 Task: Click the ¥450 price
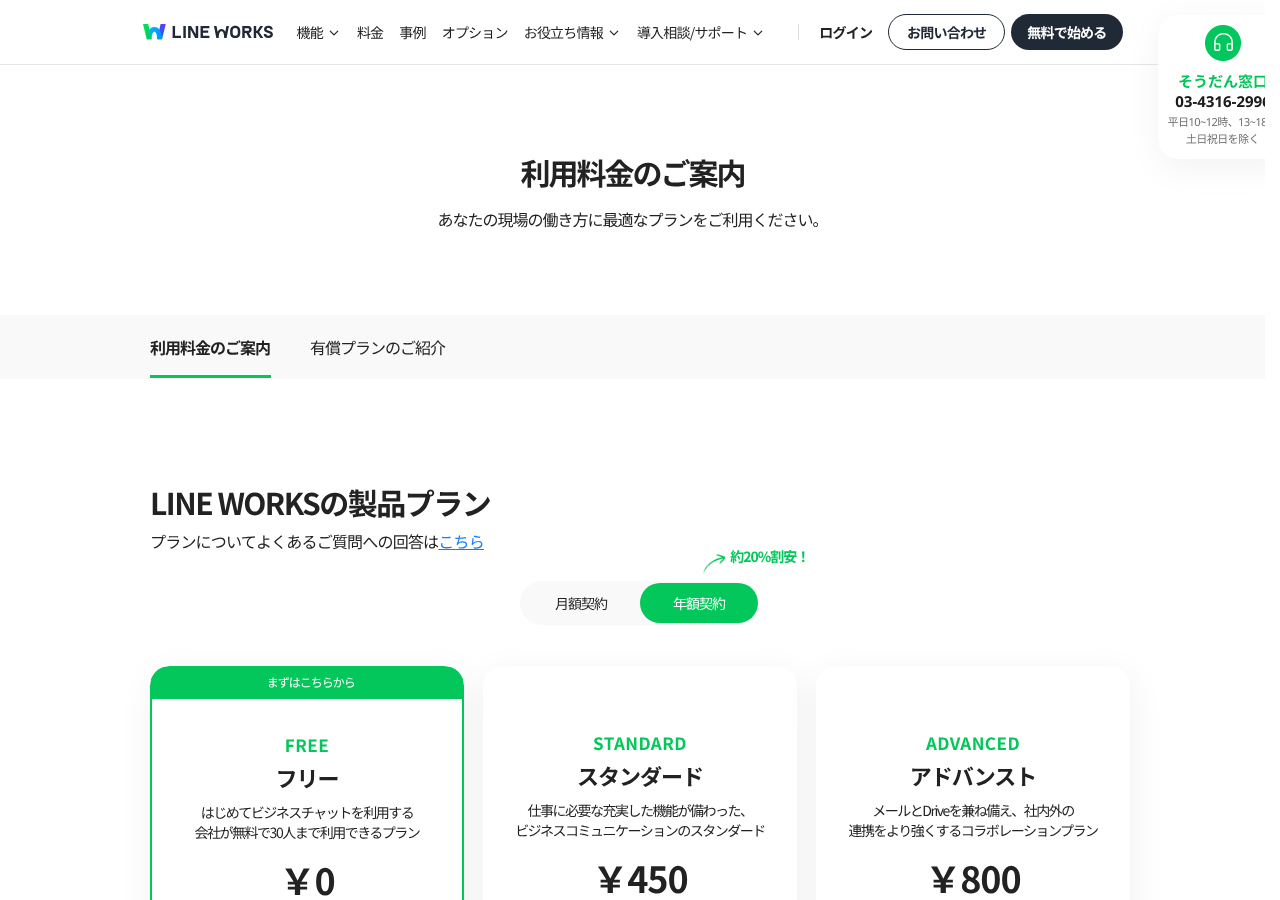pyautogui.click(x=642, y=880)
